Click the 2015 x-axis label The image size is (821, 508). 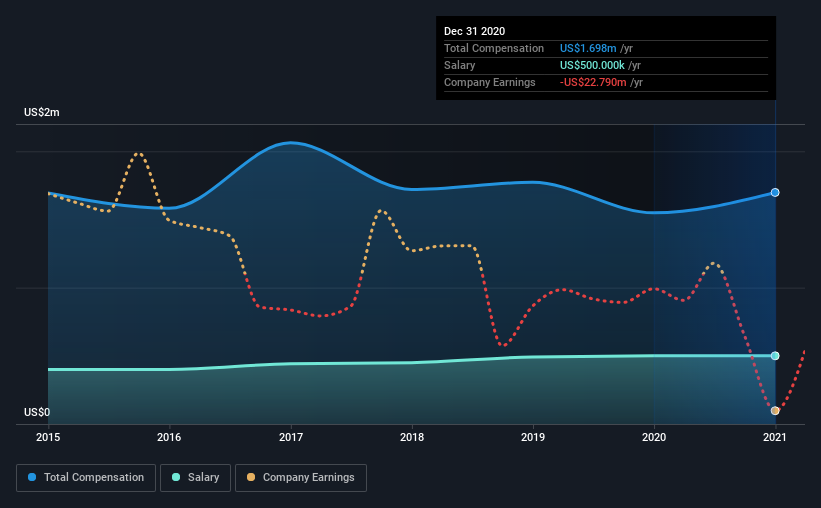click(48, 437)
